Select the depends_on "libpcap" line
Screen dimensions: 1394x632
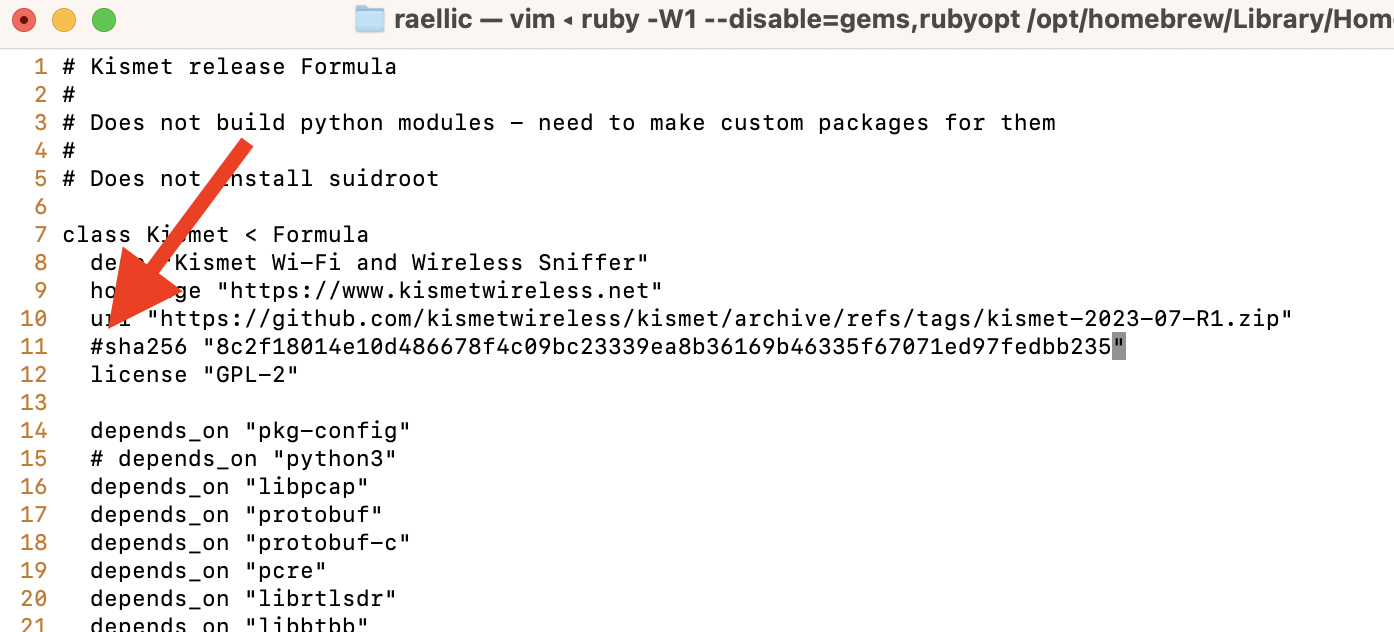[230, 487]
